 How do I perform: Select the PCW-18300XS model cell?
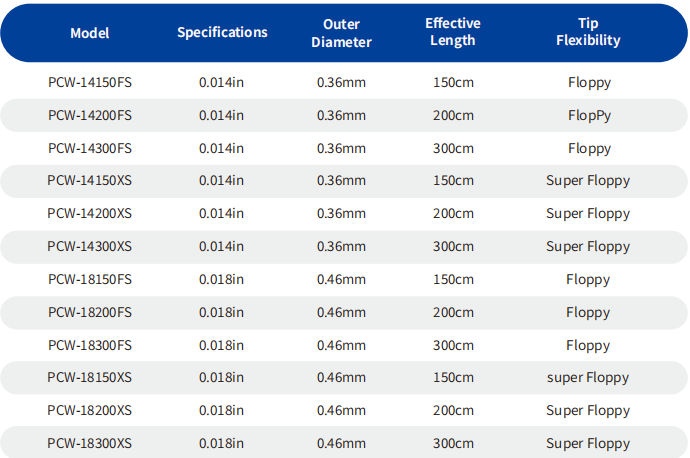[x=90, y=443]
